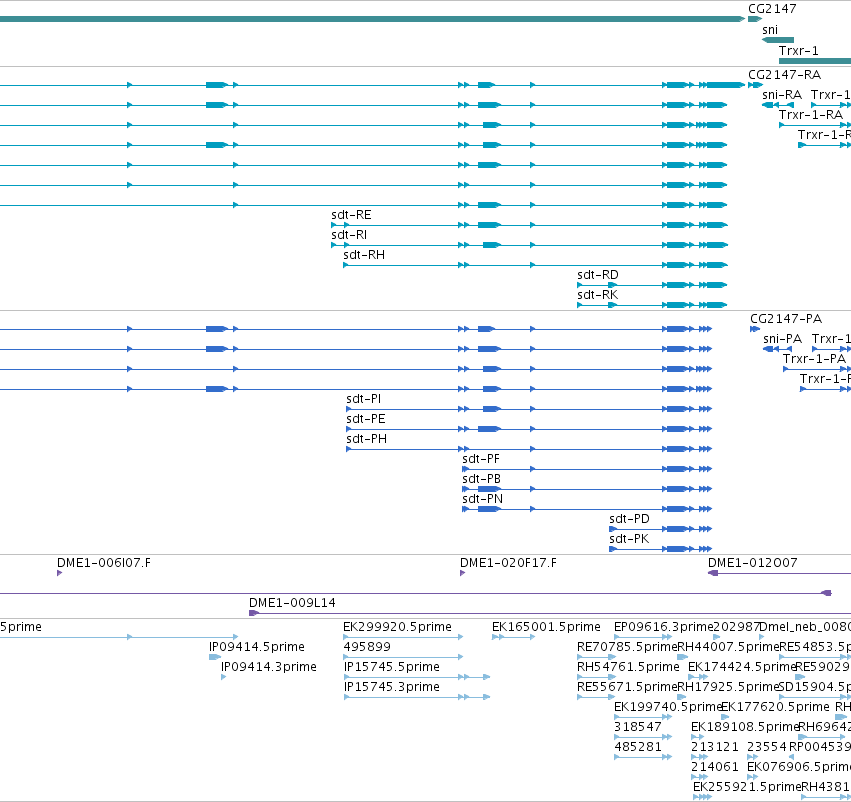Screen dimensions: 851x802
Task: Click the sdt-RD transcript label
Action: point(598,275)
